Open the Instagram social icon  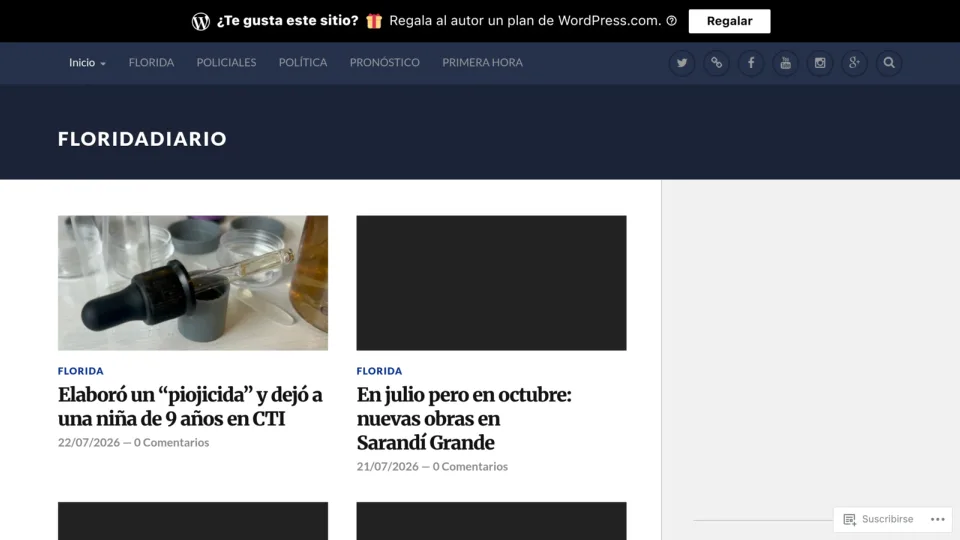click(x=820, y=63)
